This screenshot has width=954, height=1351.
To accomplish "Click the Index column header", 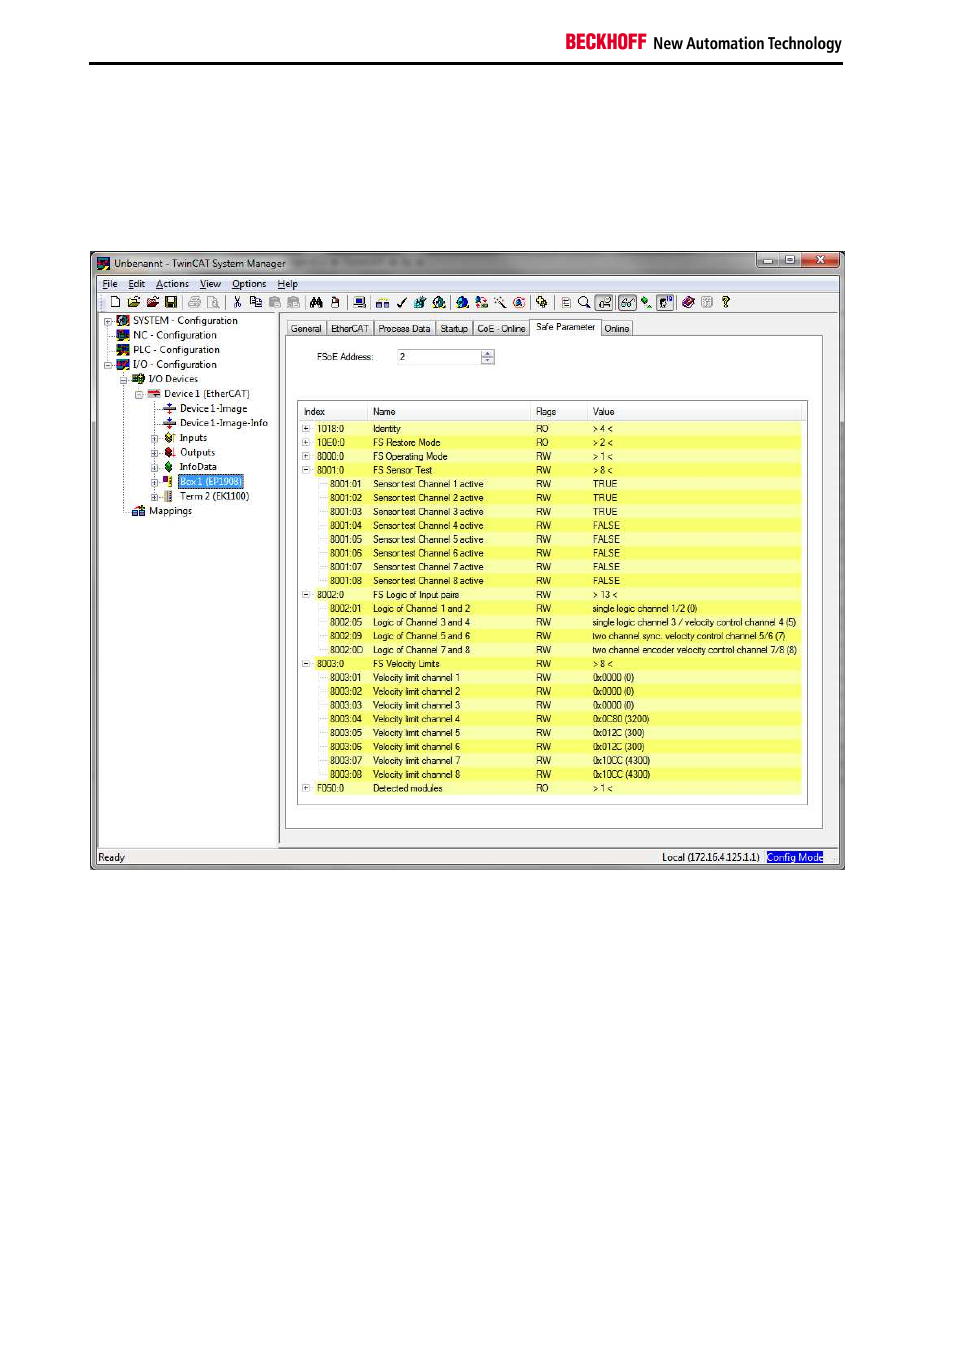I will click(333, 412).
